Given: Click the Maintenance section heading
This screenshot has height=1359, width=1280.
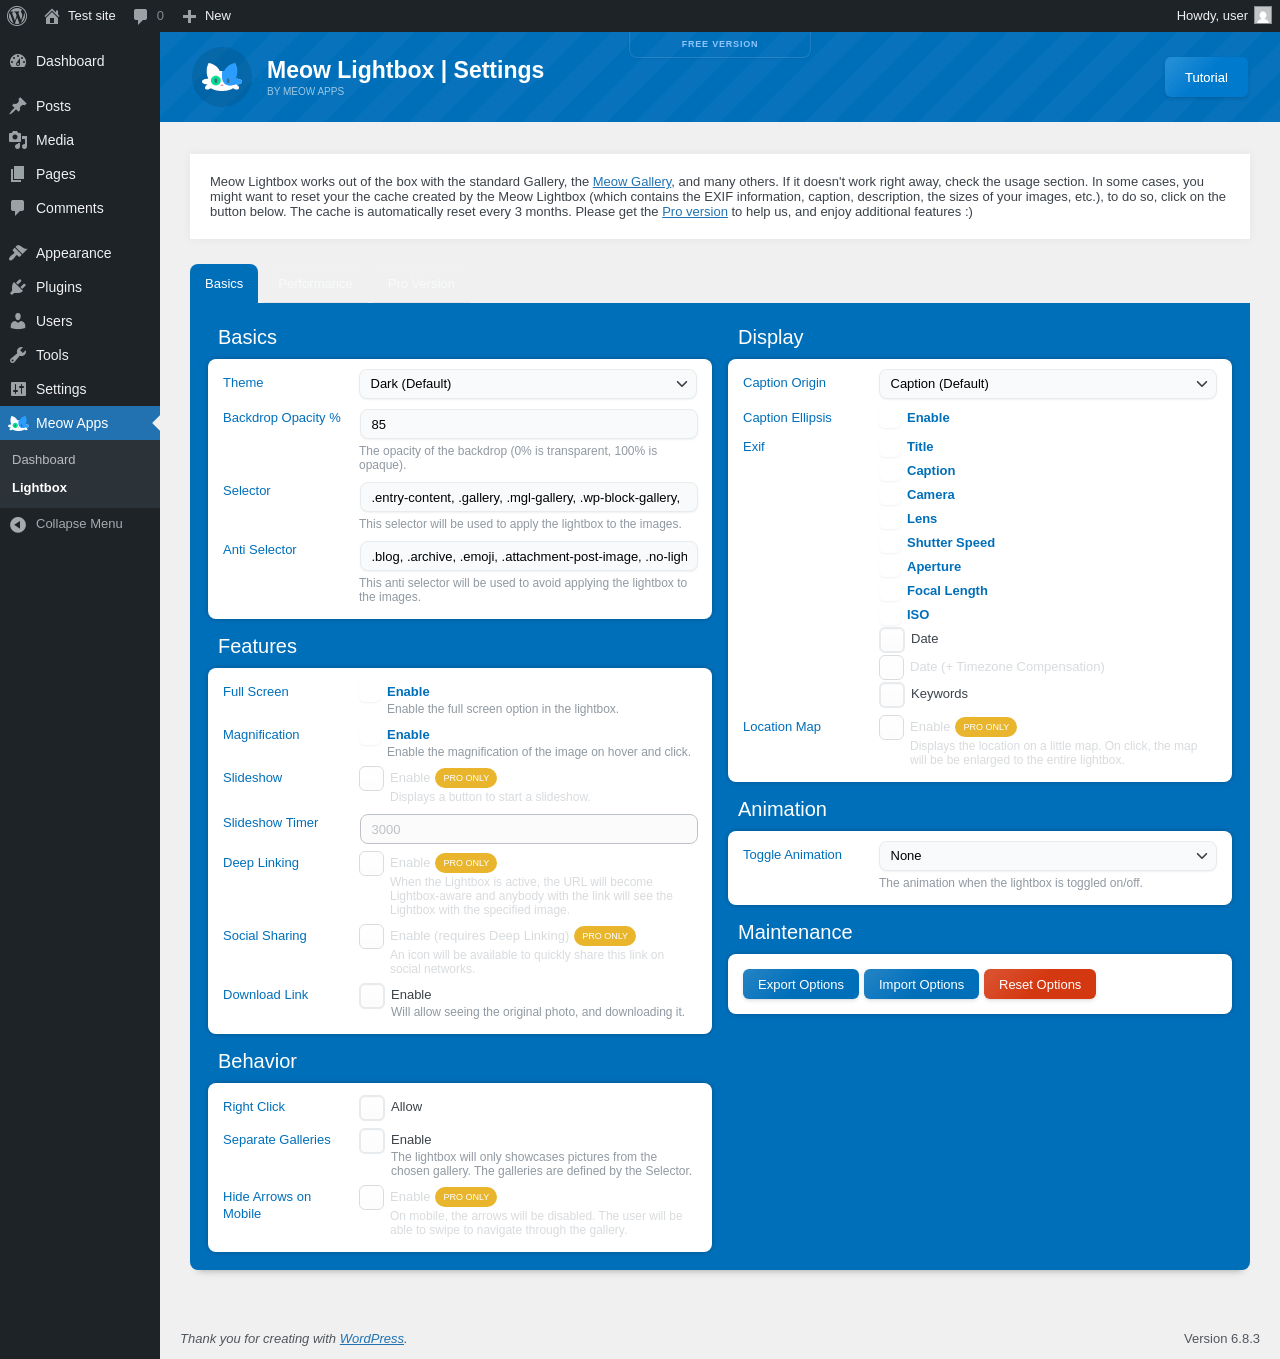Looking at the screenshot, I should coord(795,932).
